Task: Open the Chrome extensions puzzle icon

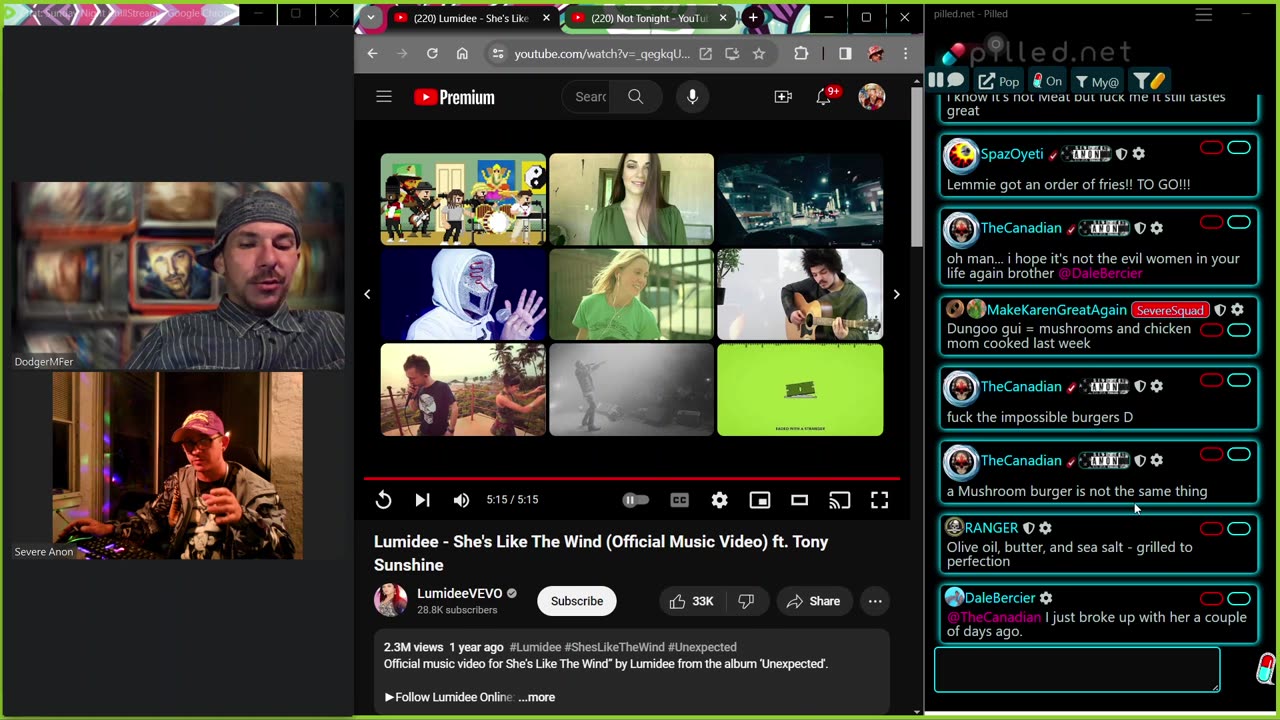Action: 801,54
